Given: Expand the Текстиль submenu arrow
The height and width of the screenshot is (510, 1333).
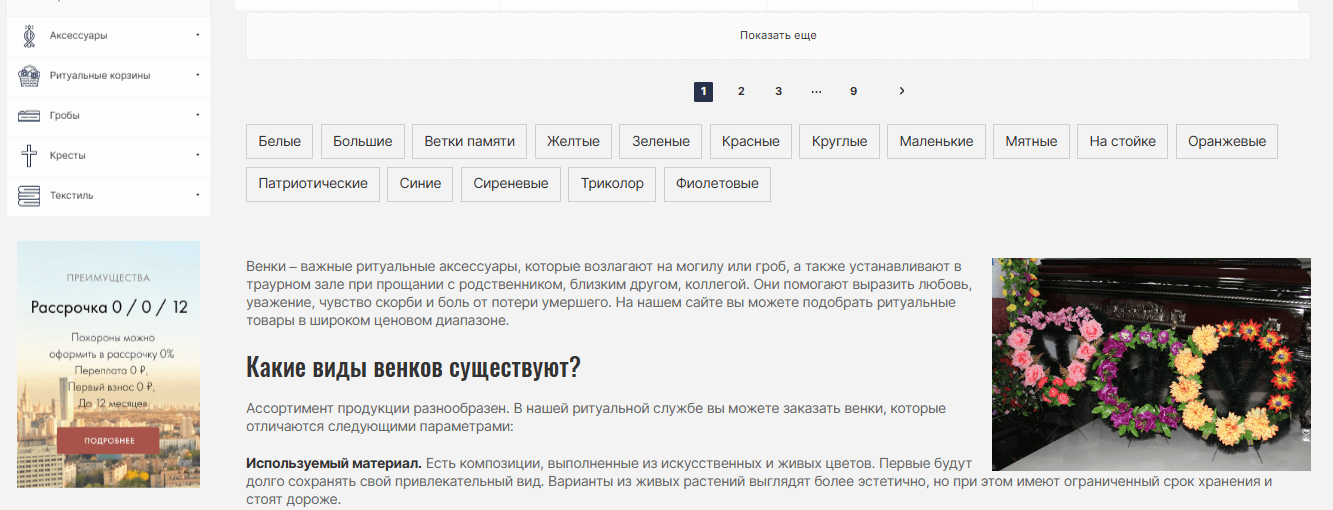Looking at the screenshot, I should point(197,195).
